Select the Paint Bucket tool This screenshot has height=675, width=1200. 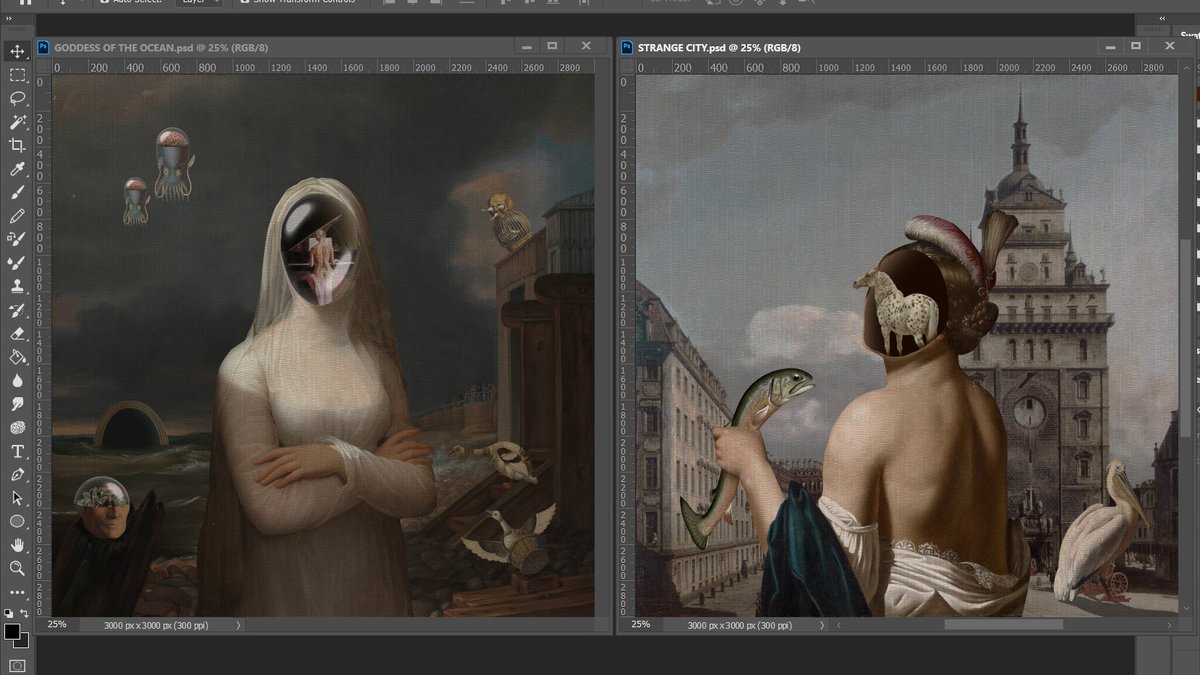(17, 356)
